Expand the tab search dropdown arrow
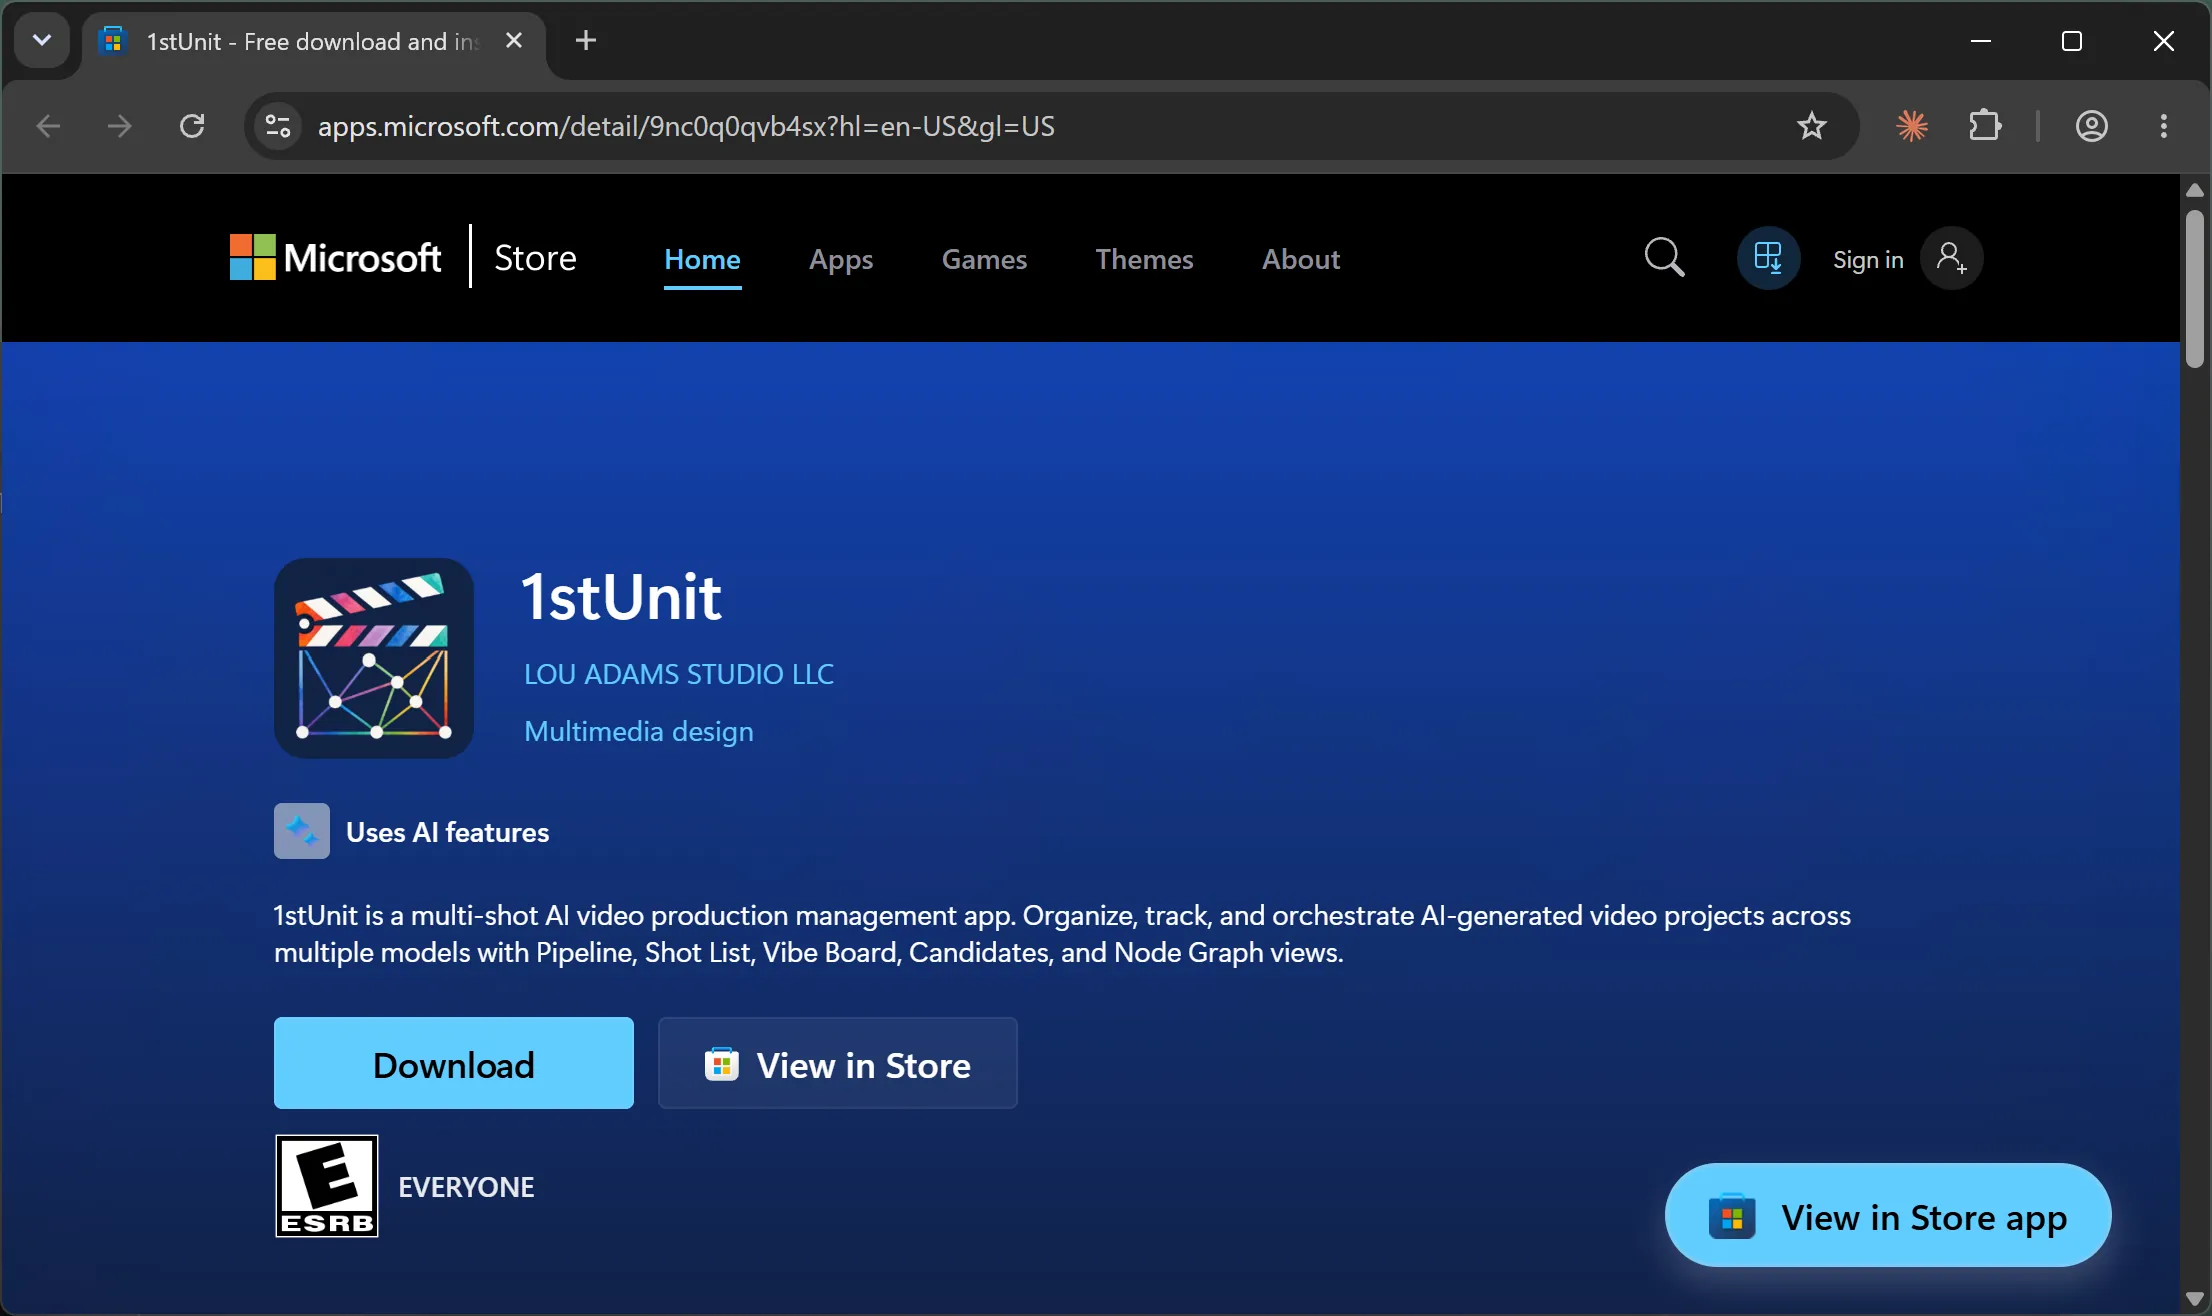 click(x=42, y=40)
